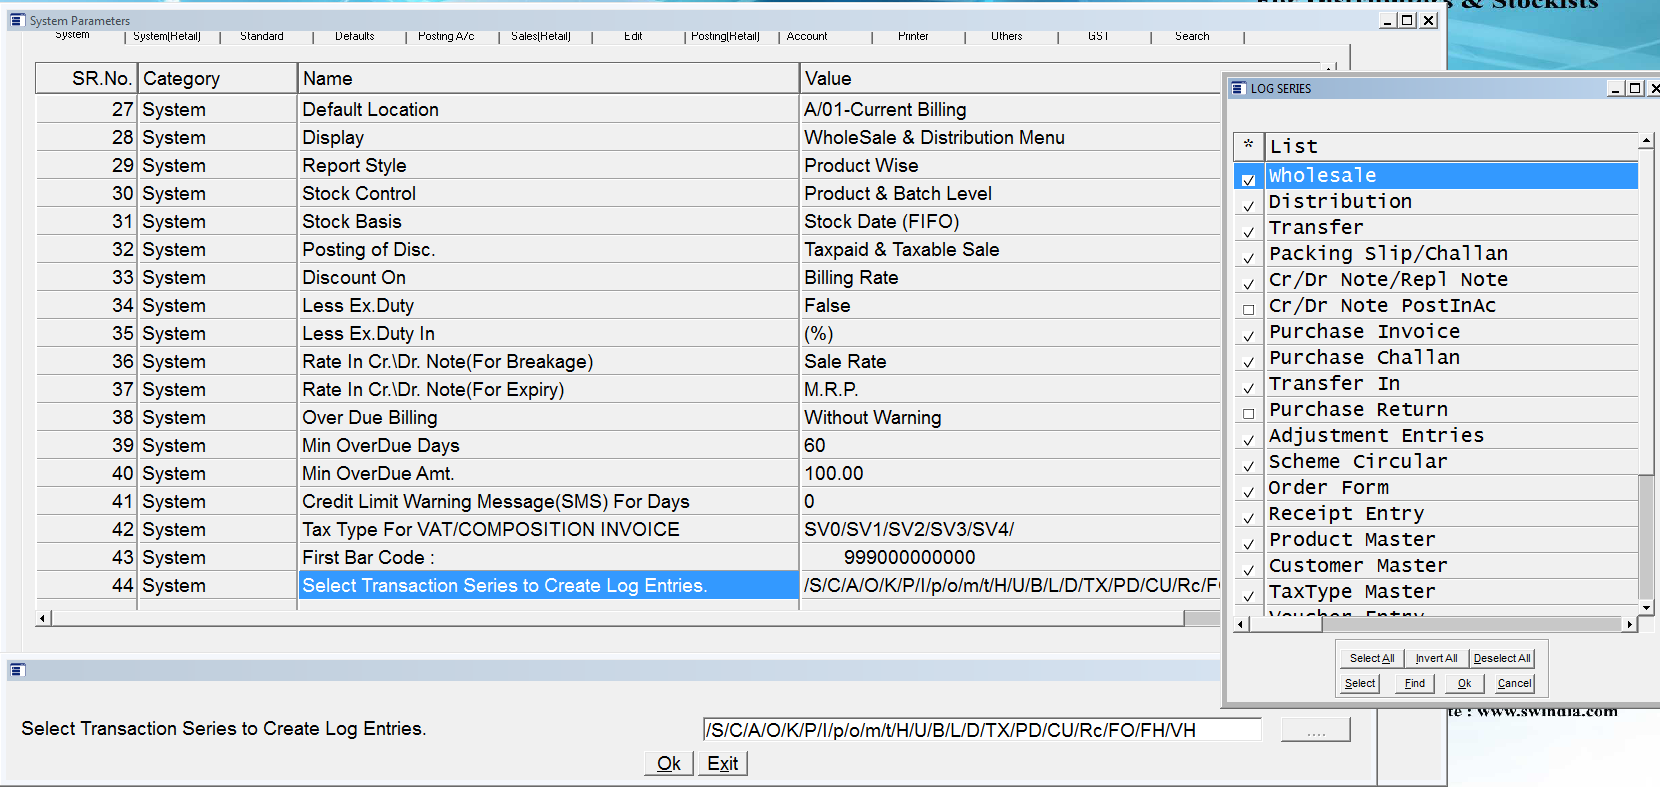Select the Less Ex.Duty In row
The image size is (1660, 787).
click(x=628, y=333)
